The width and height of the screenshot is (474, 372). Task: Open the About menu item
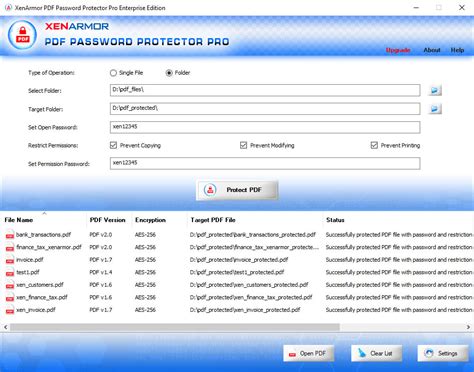point(432,50)
